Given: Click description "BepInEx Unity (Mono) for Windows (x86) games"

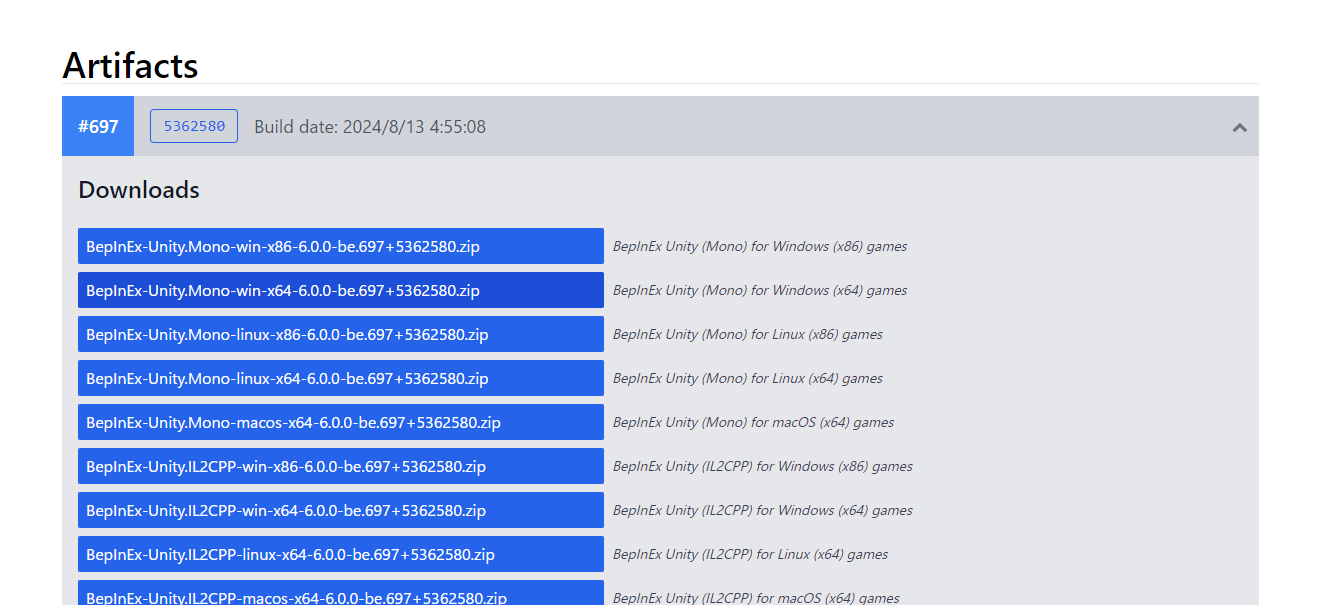Looking at the screenshot, I should coord(760,246).
